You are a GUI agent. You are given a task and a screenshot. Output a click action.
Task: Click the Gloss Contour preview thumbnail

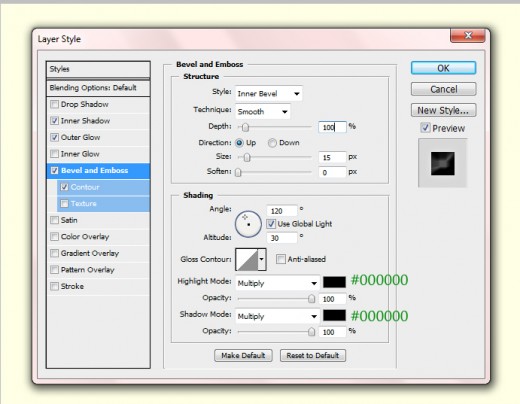click(247, 259)
